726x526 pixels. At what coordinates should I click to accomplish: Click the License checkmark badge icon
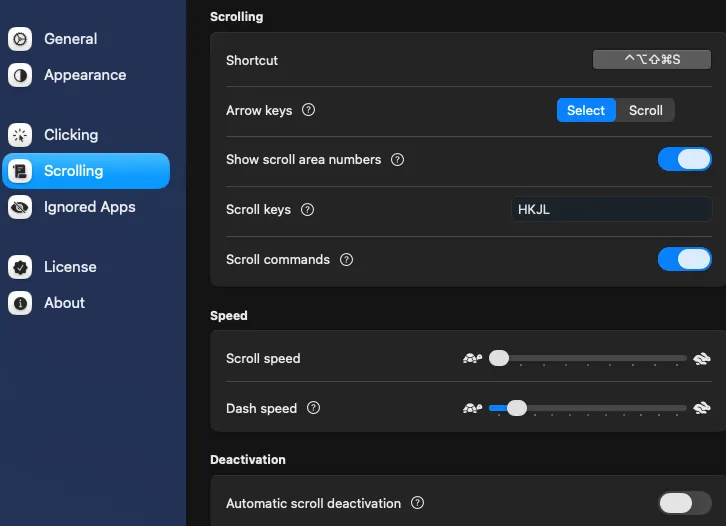(x=20, y=267)
